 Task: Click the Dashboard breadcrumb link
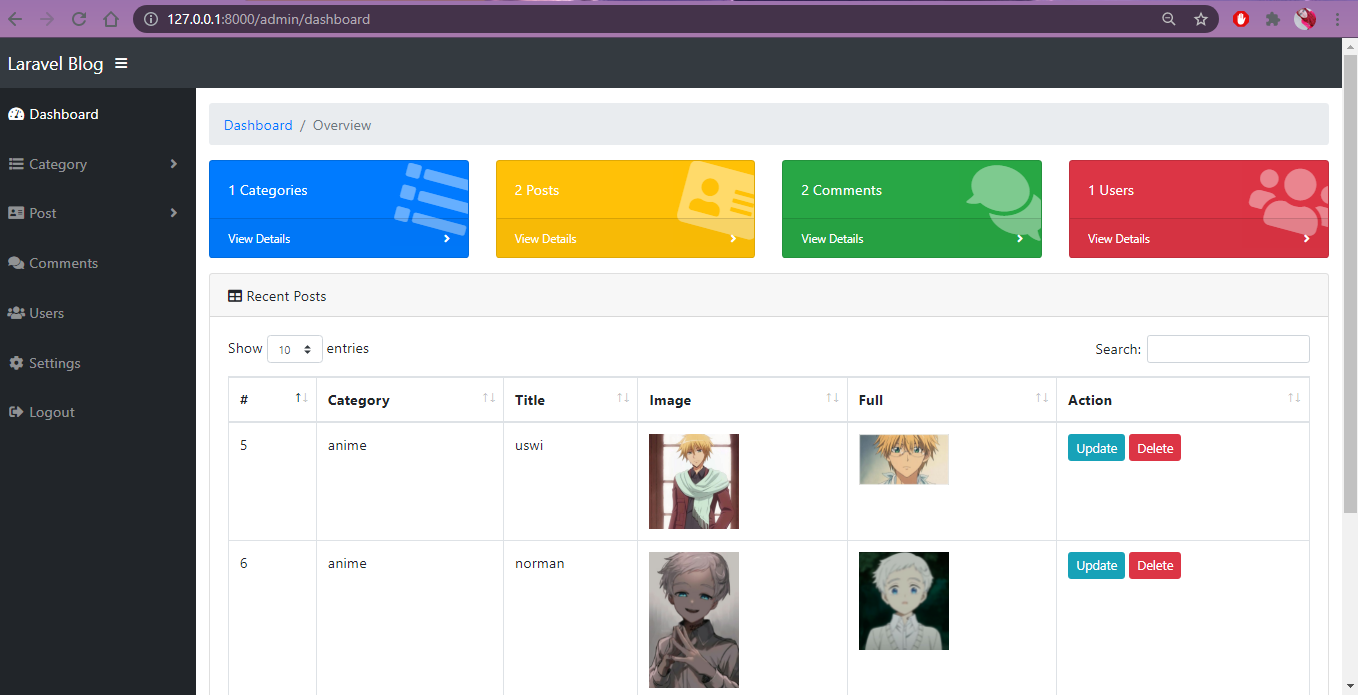(x=258, y=125)
